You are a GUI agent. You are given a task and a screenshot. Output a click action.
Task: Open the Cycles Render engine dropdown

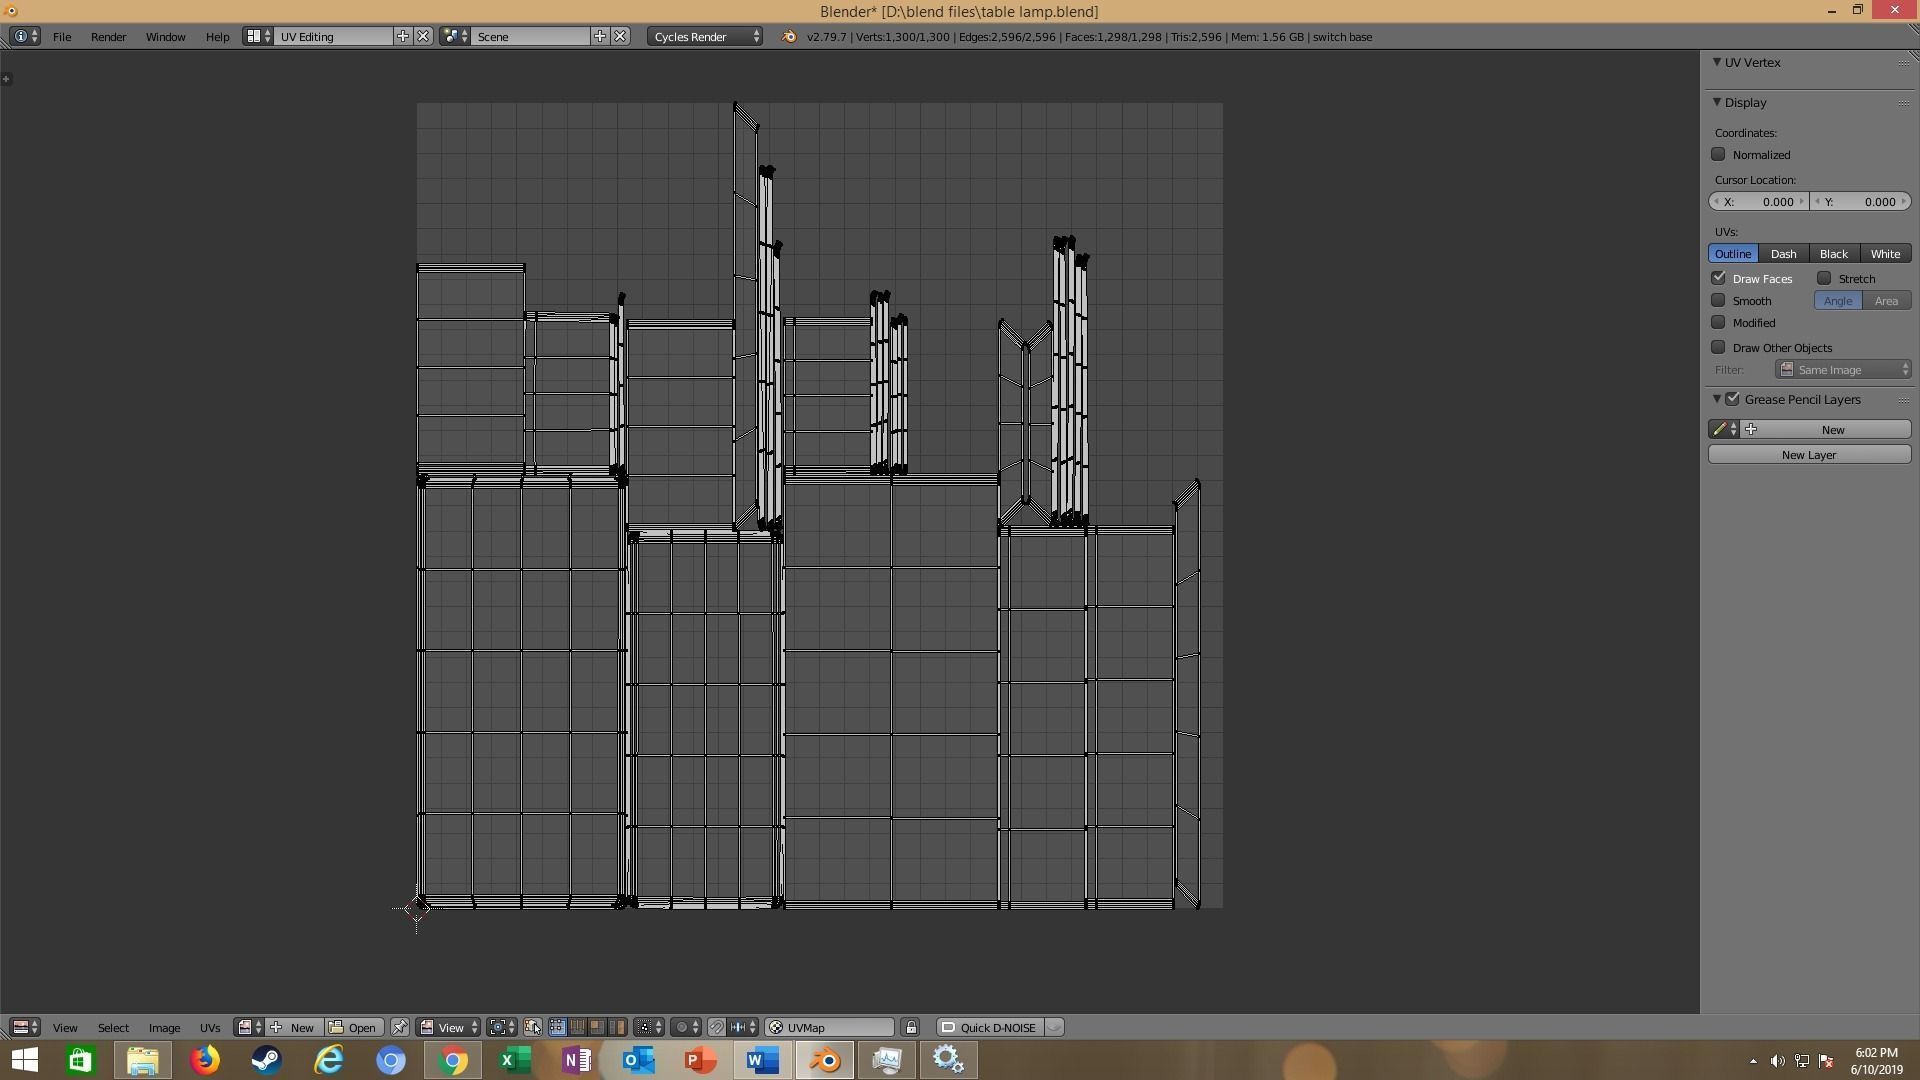705,36
